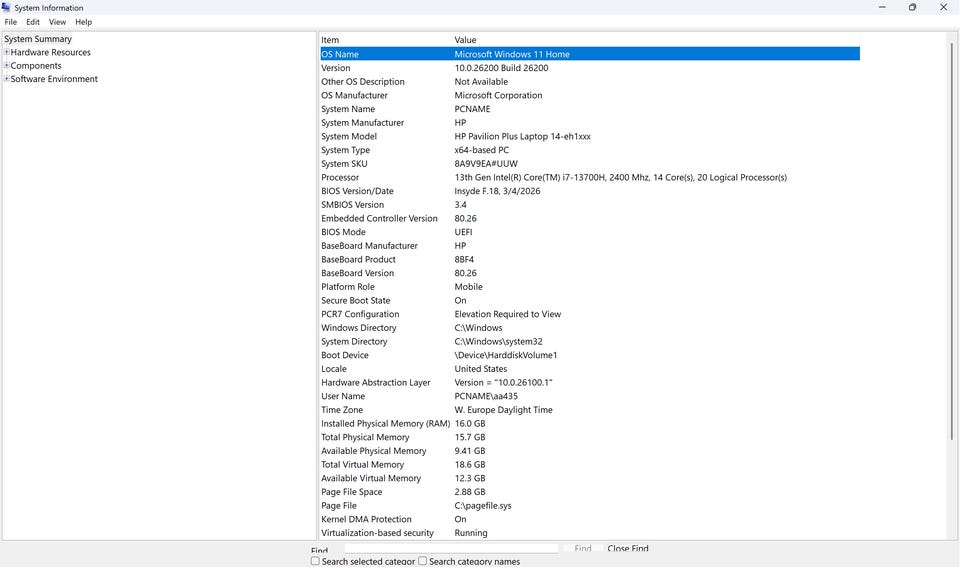Select the PCR7 Configuration row
Screen dimensions: 960x568
pyautogui.click(x=590, y=314)
